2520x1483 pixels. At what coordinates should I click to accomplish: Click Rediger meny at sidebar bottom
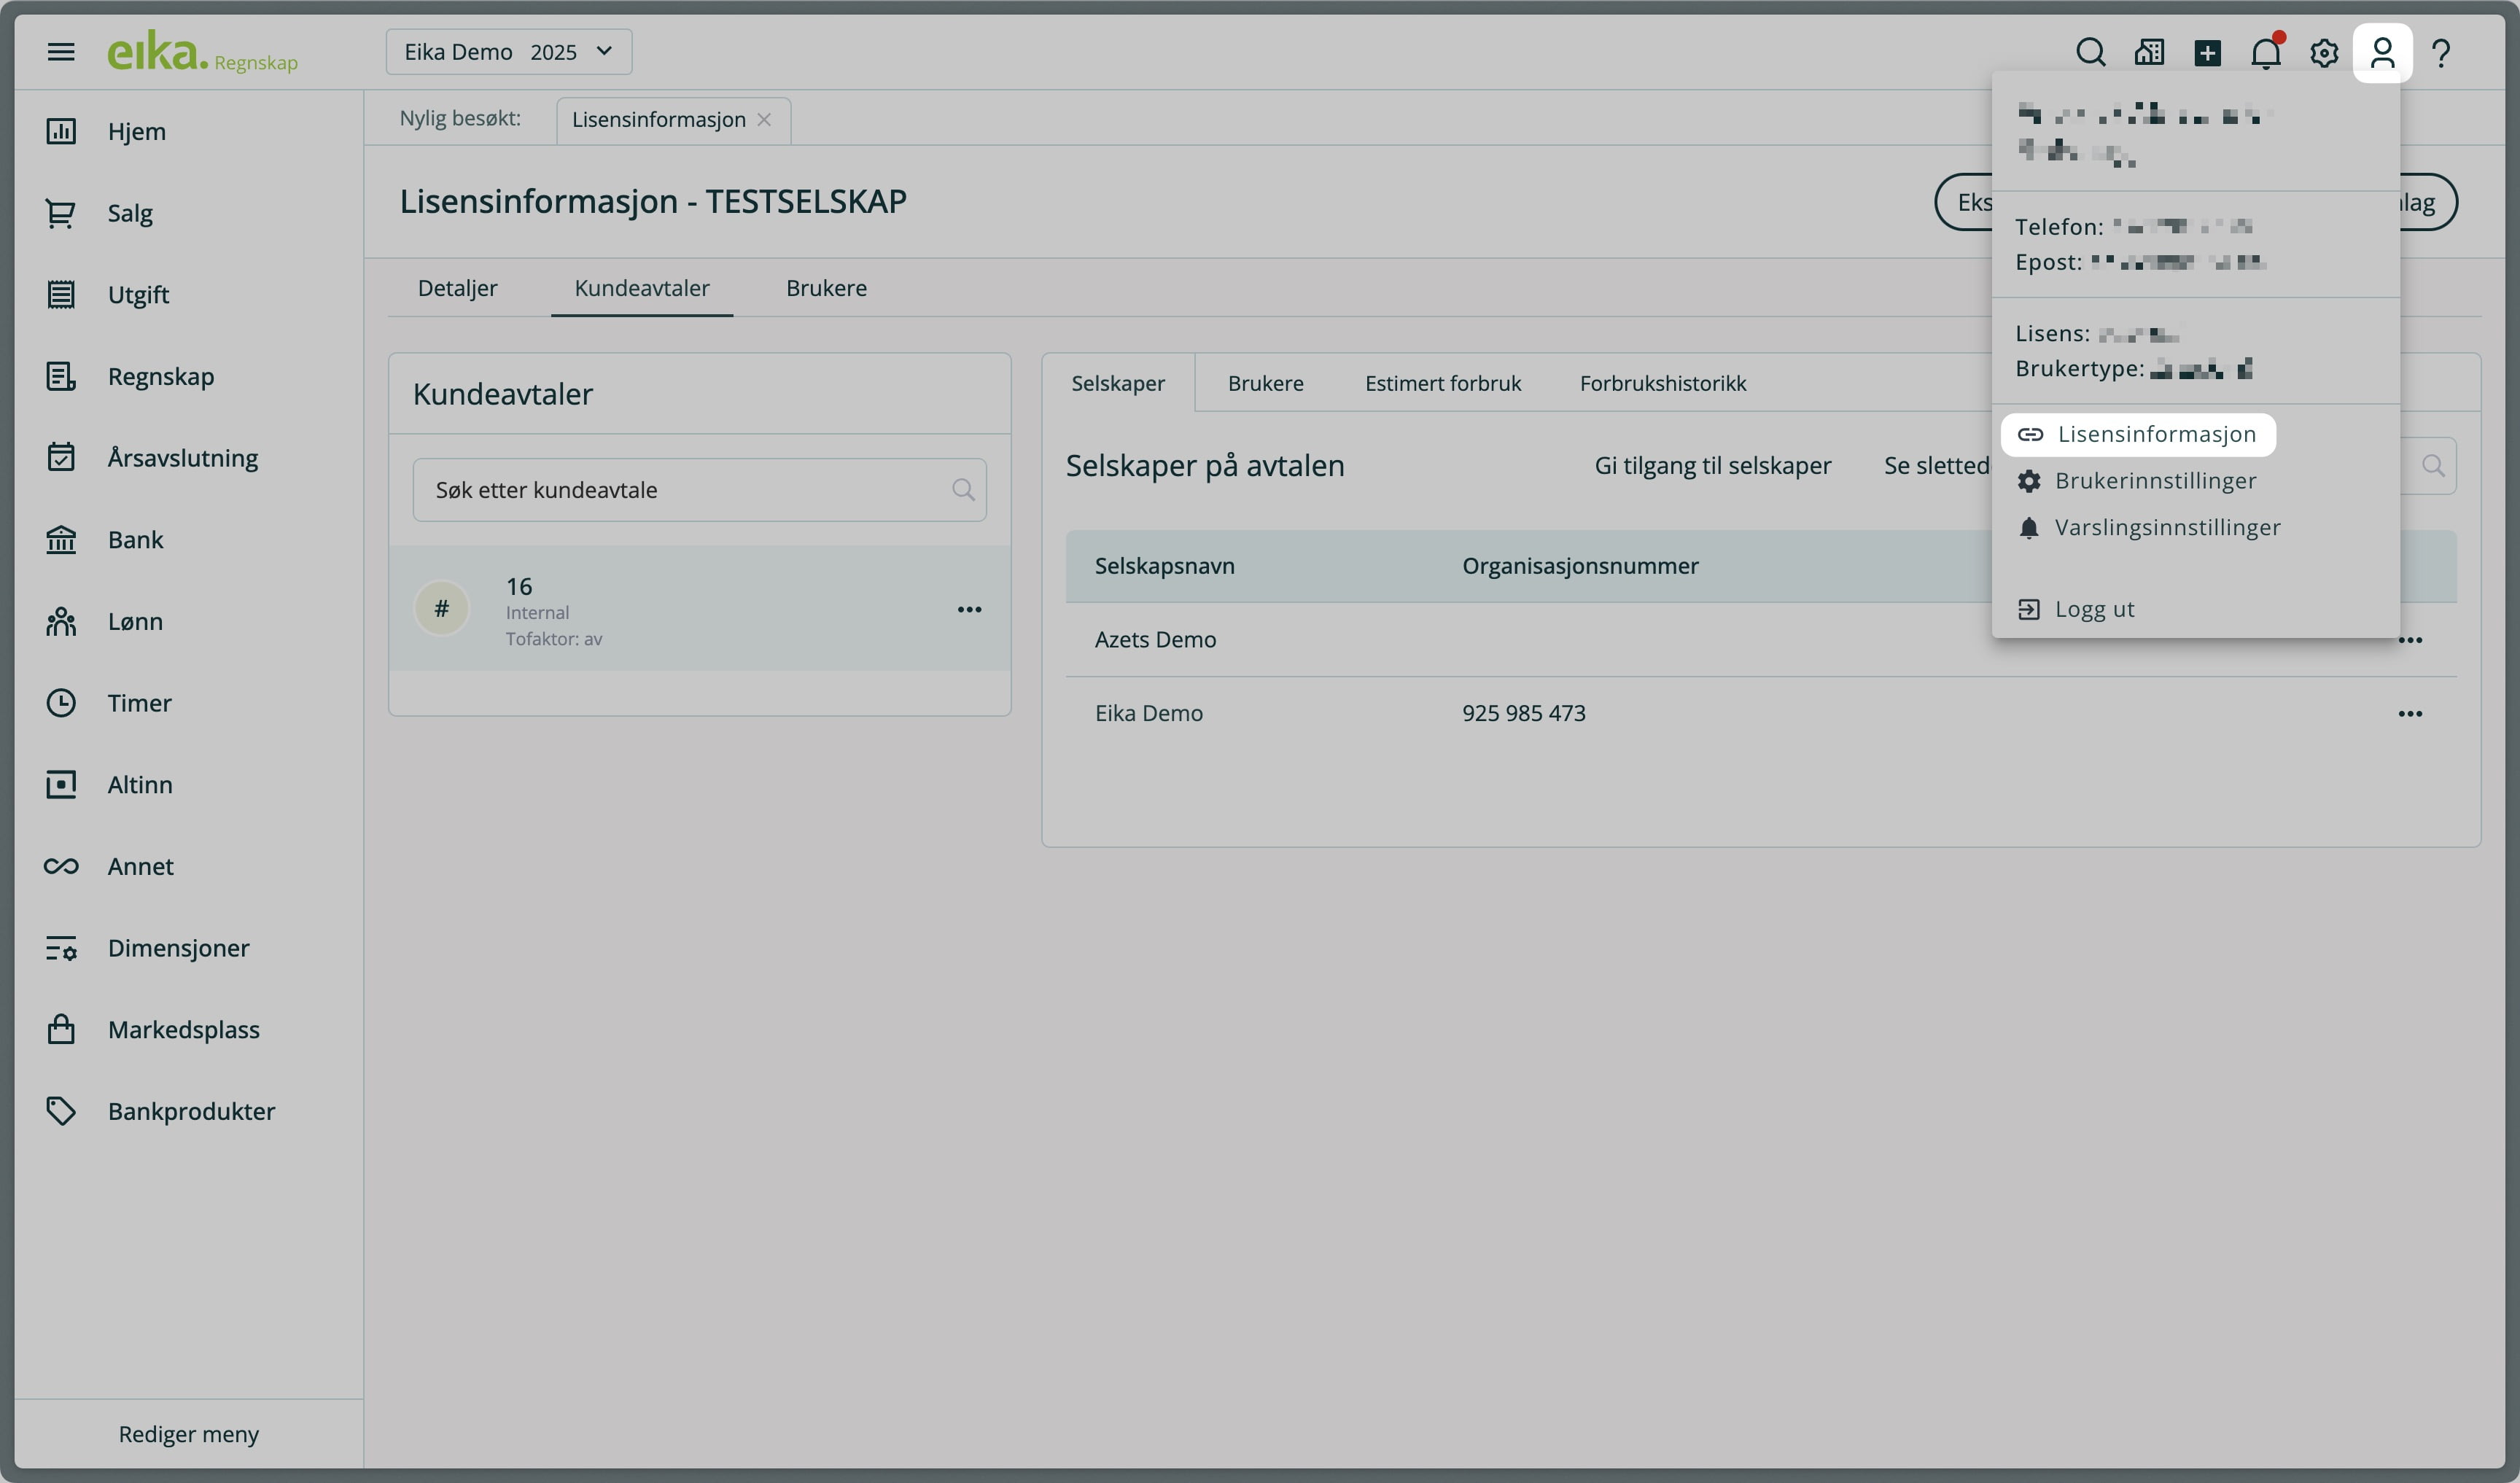click(x=188, y=1434)
